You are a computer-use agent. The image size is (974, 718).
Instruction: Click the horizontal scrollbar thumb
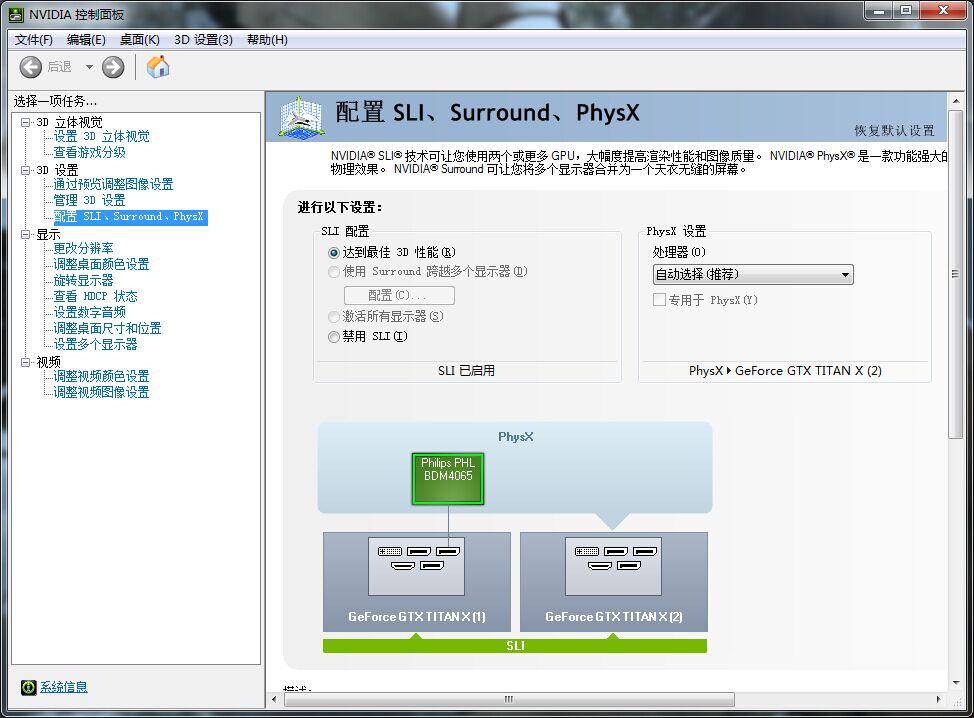[x=509, y=699]
